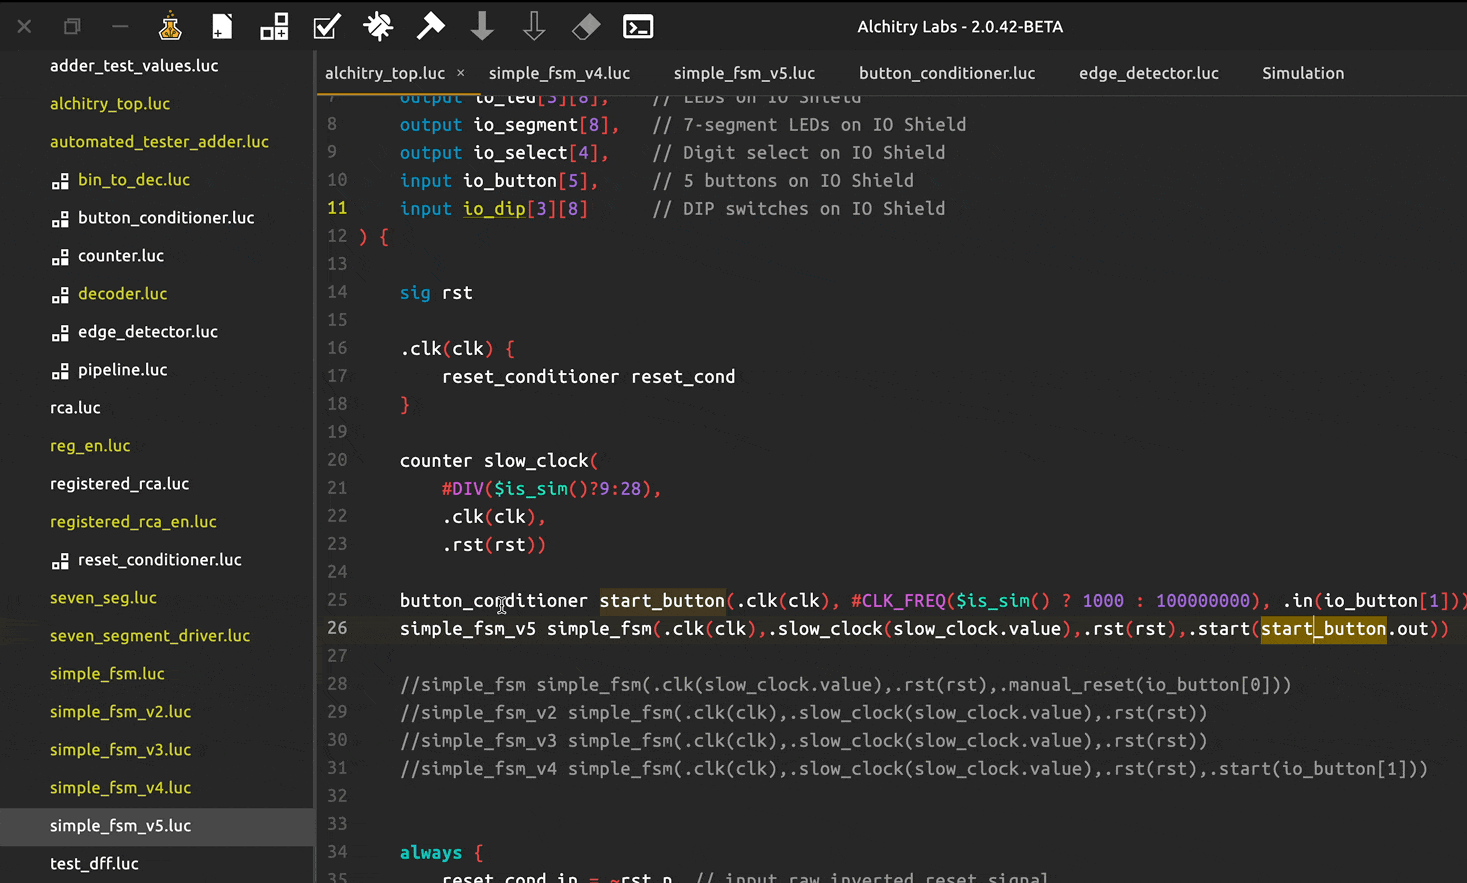Click the outlined arrow load-to-RAM icon

534,27
